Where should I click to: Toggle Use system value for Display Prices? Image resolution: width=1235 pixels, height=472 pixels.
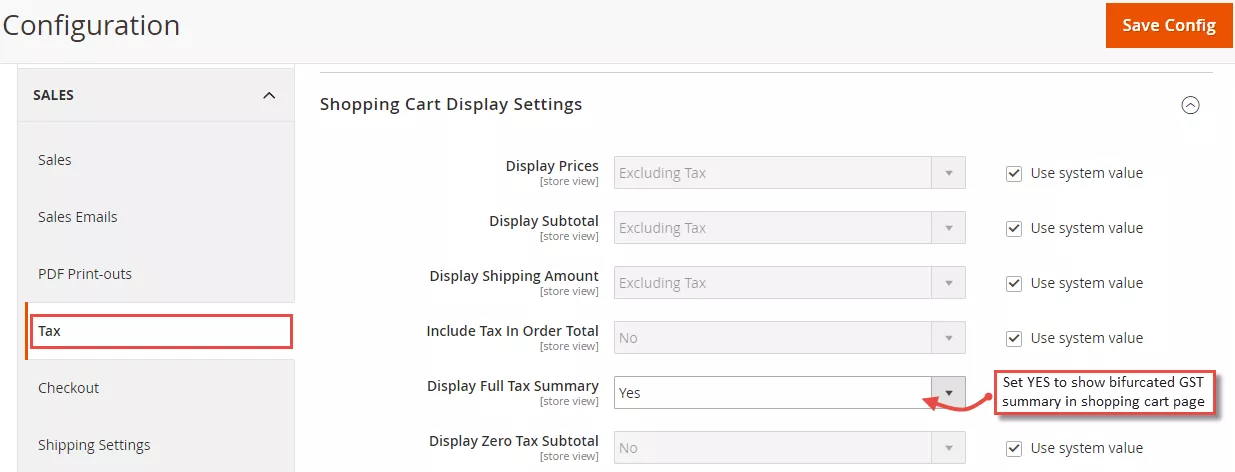pos(1013,173)
